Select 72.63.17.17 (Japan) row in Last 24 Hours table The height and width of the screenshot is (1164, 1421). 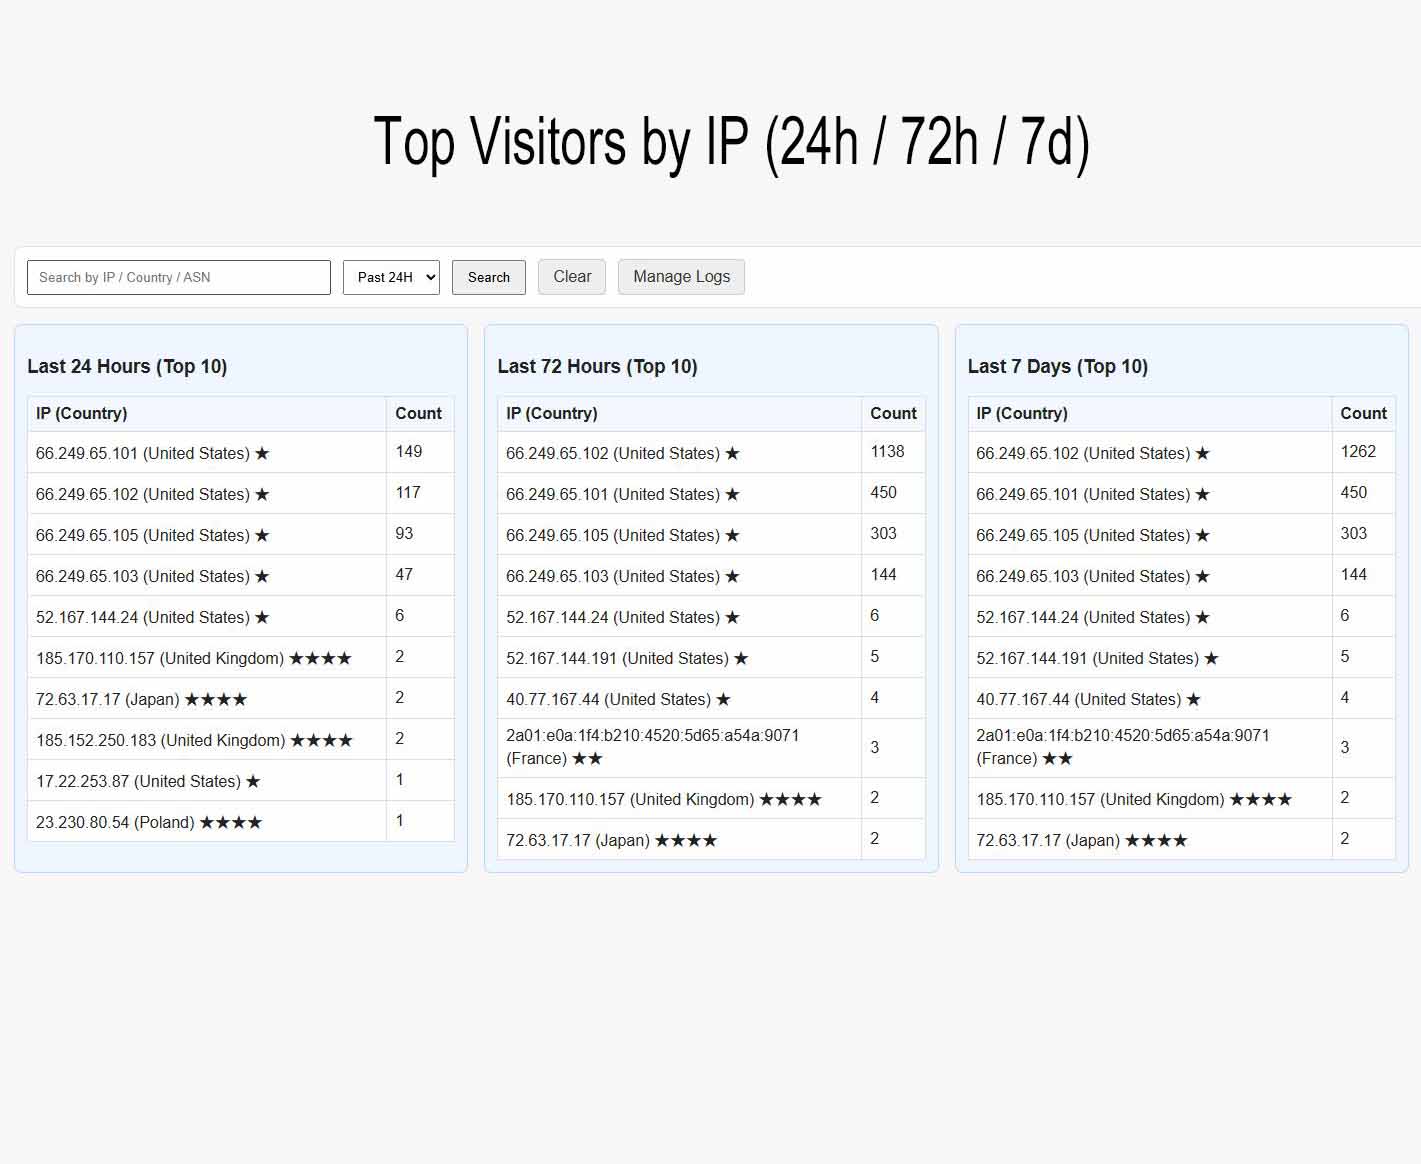point(241,698)
